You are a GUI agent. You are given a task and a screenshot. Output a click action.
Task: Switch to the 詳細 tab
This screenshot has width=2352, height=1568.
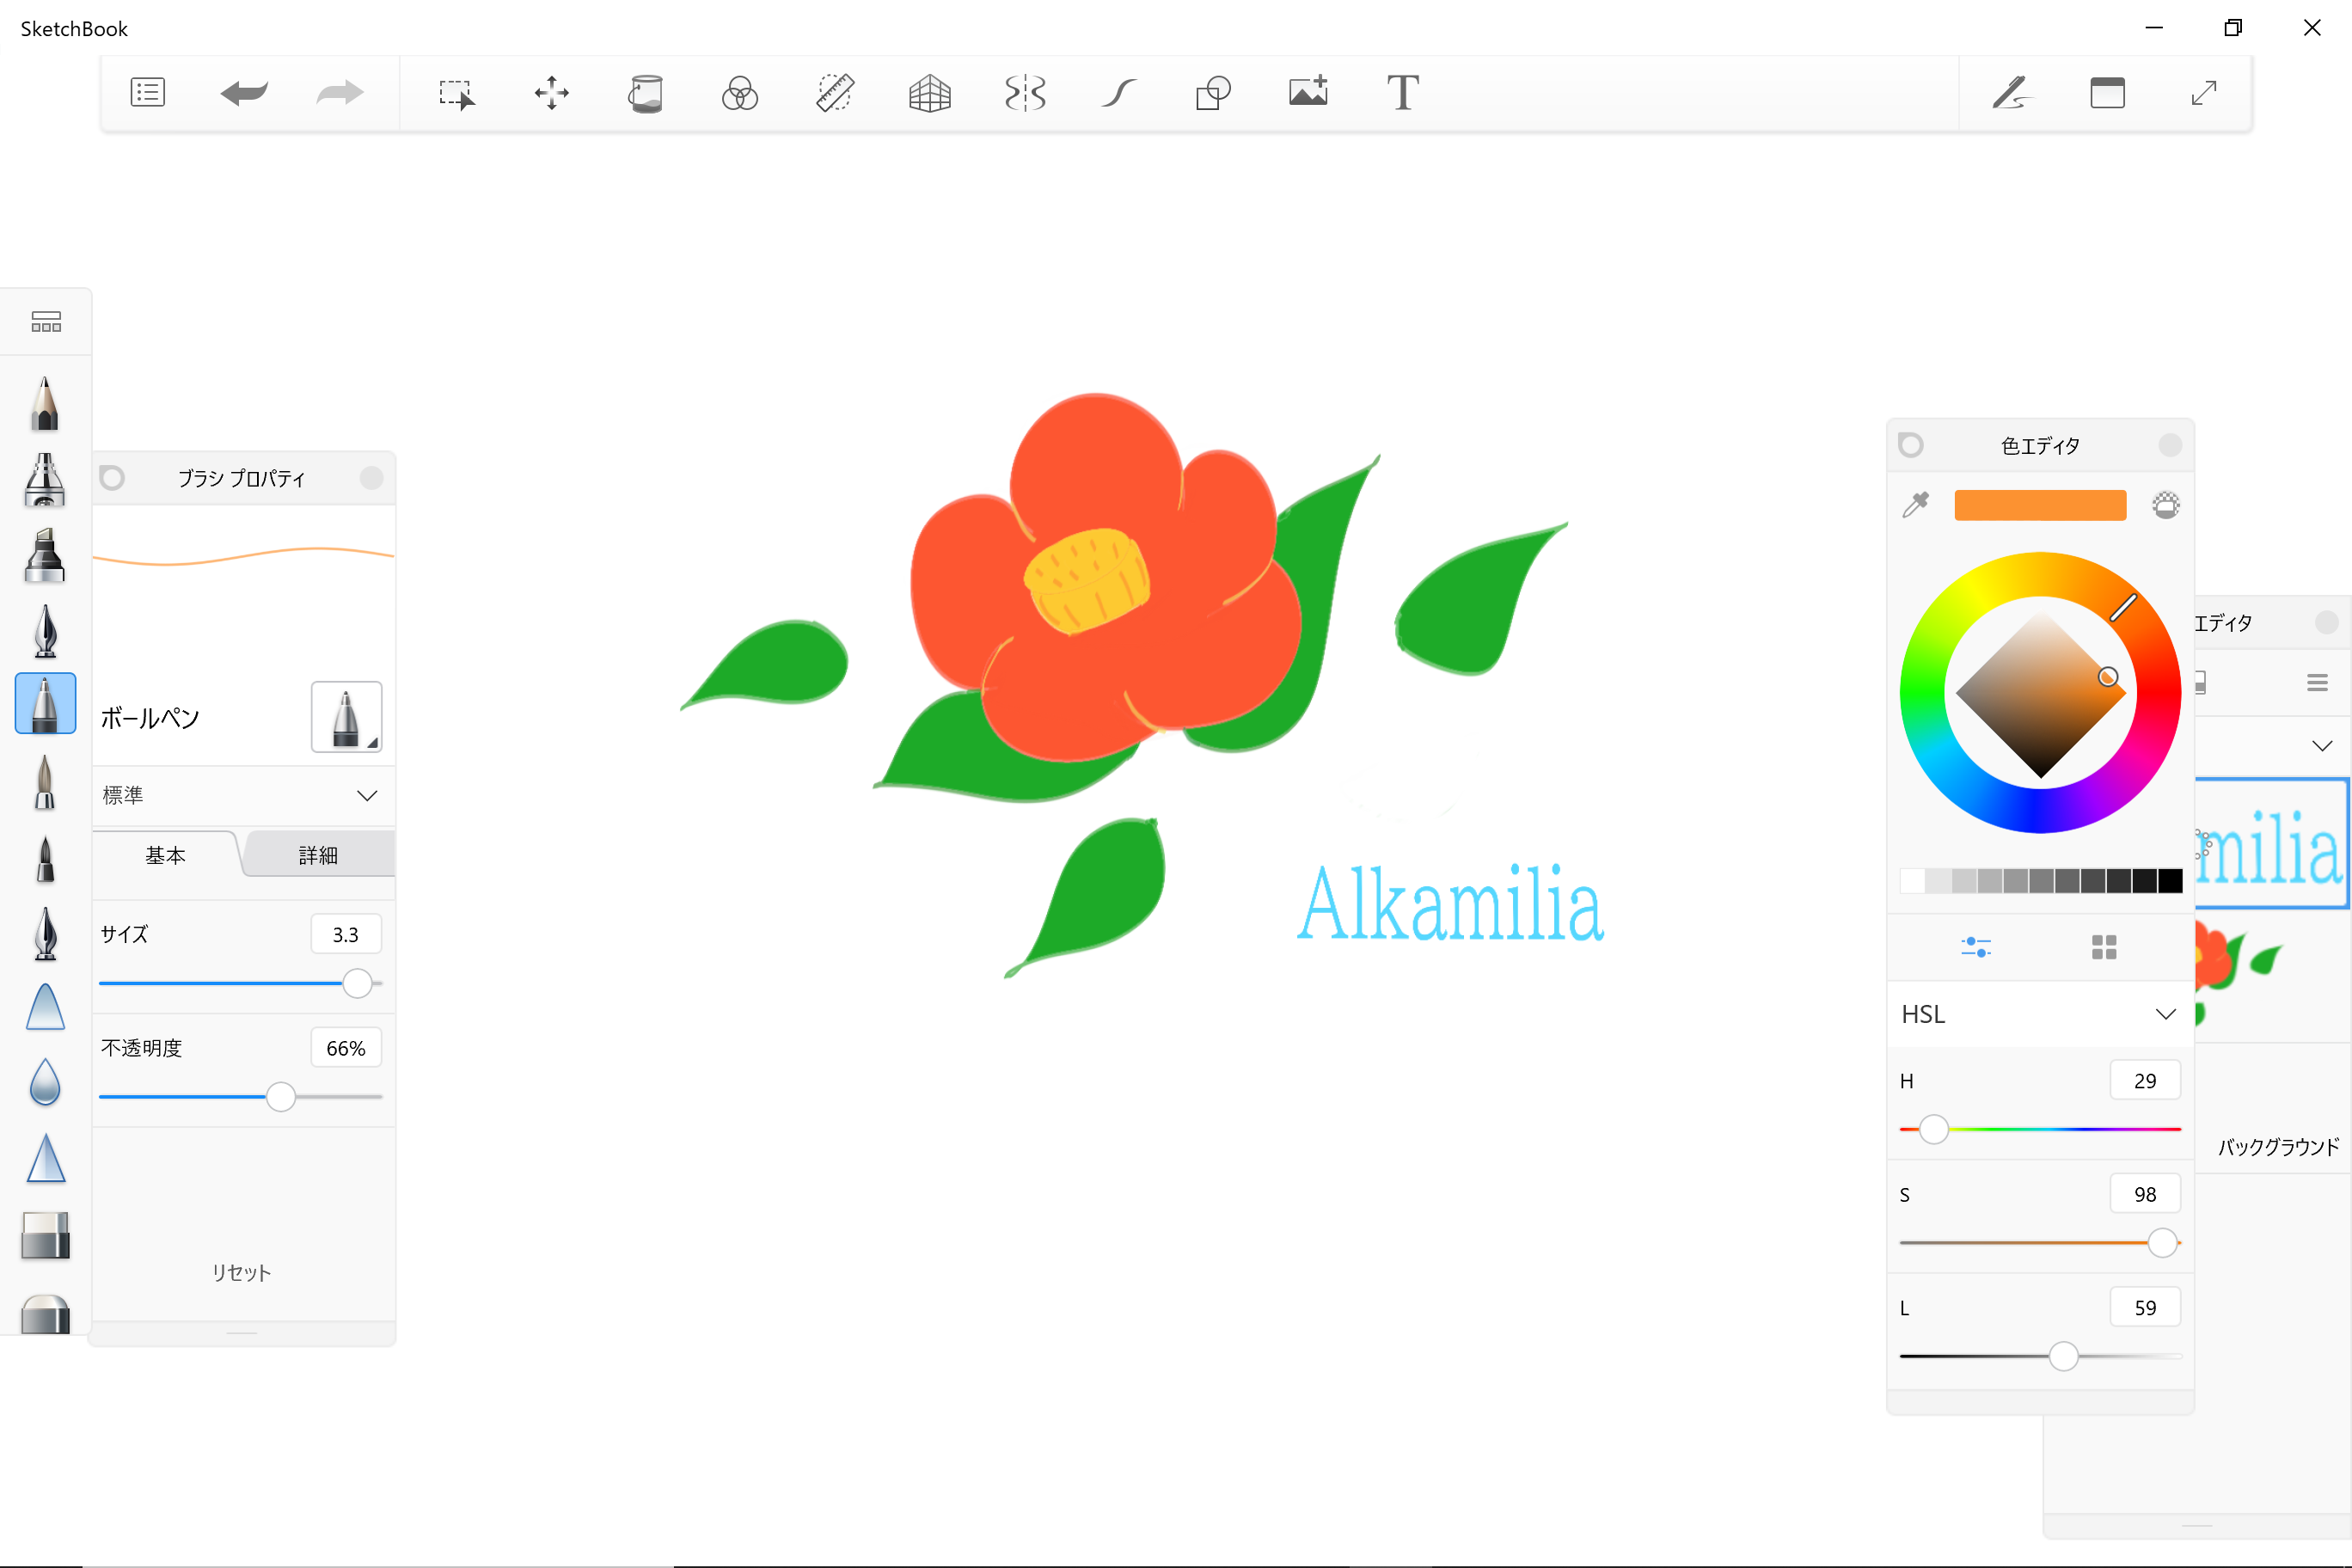[x=318, y=855]
